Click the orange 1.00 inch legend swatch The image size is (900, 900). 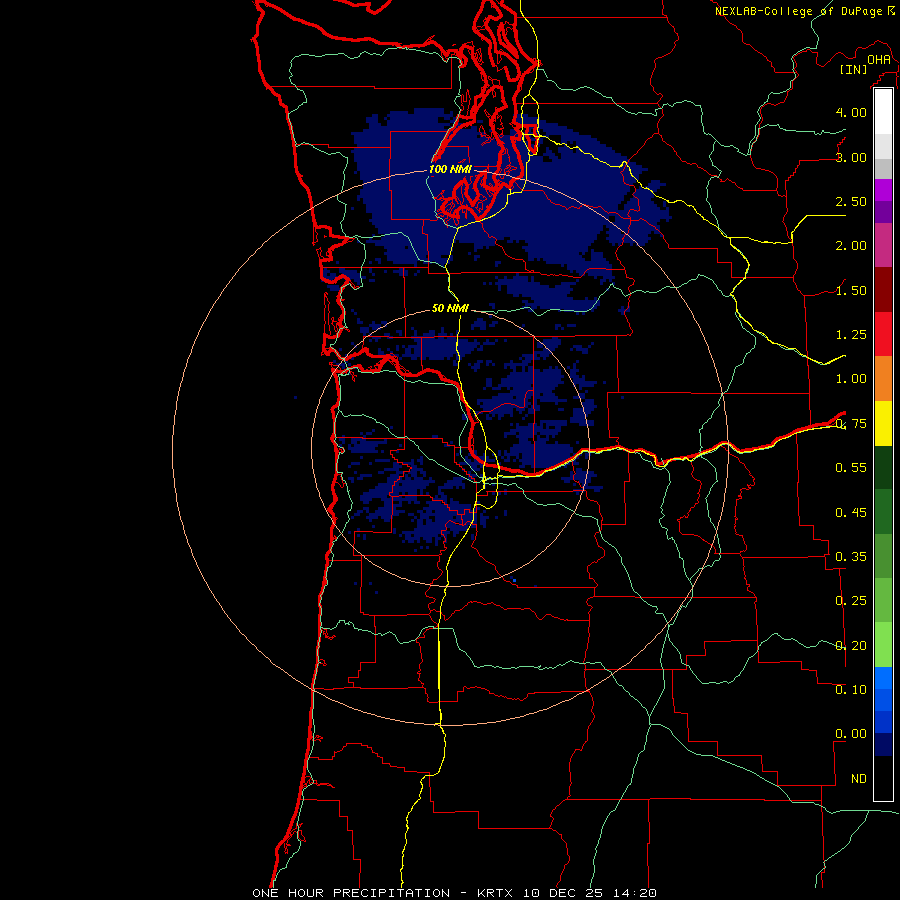pos(883,378)
